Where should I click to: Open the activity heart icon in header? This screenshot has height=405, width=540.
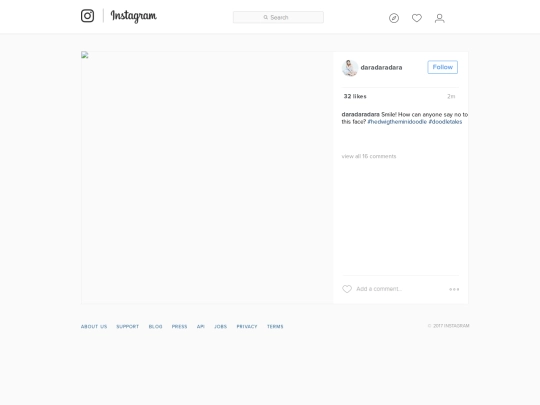417,18
